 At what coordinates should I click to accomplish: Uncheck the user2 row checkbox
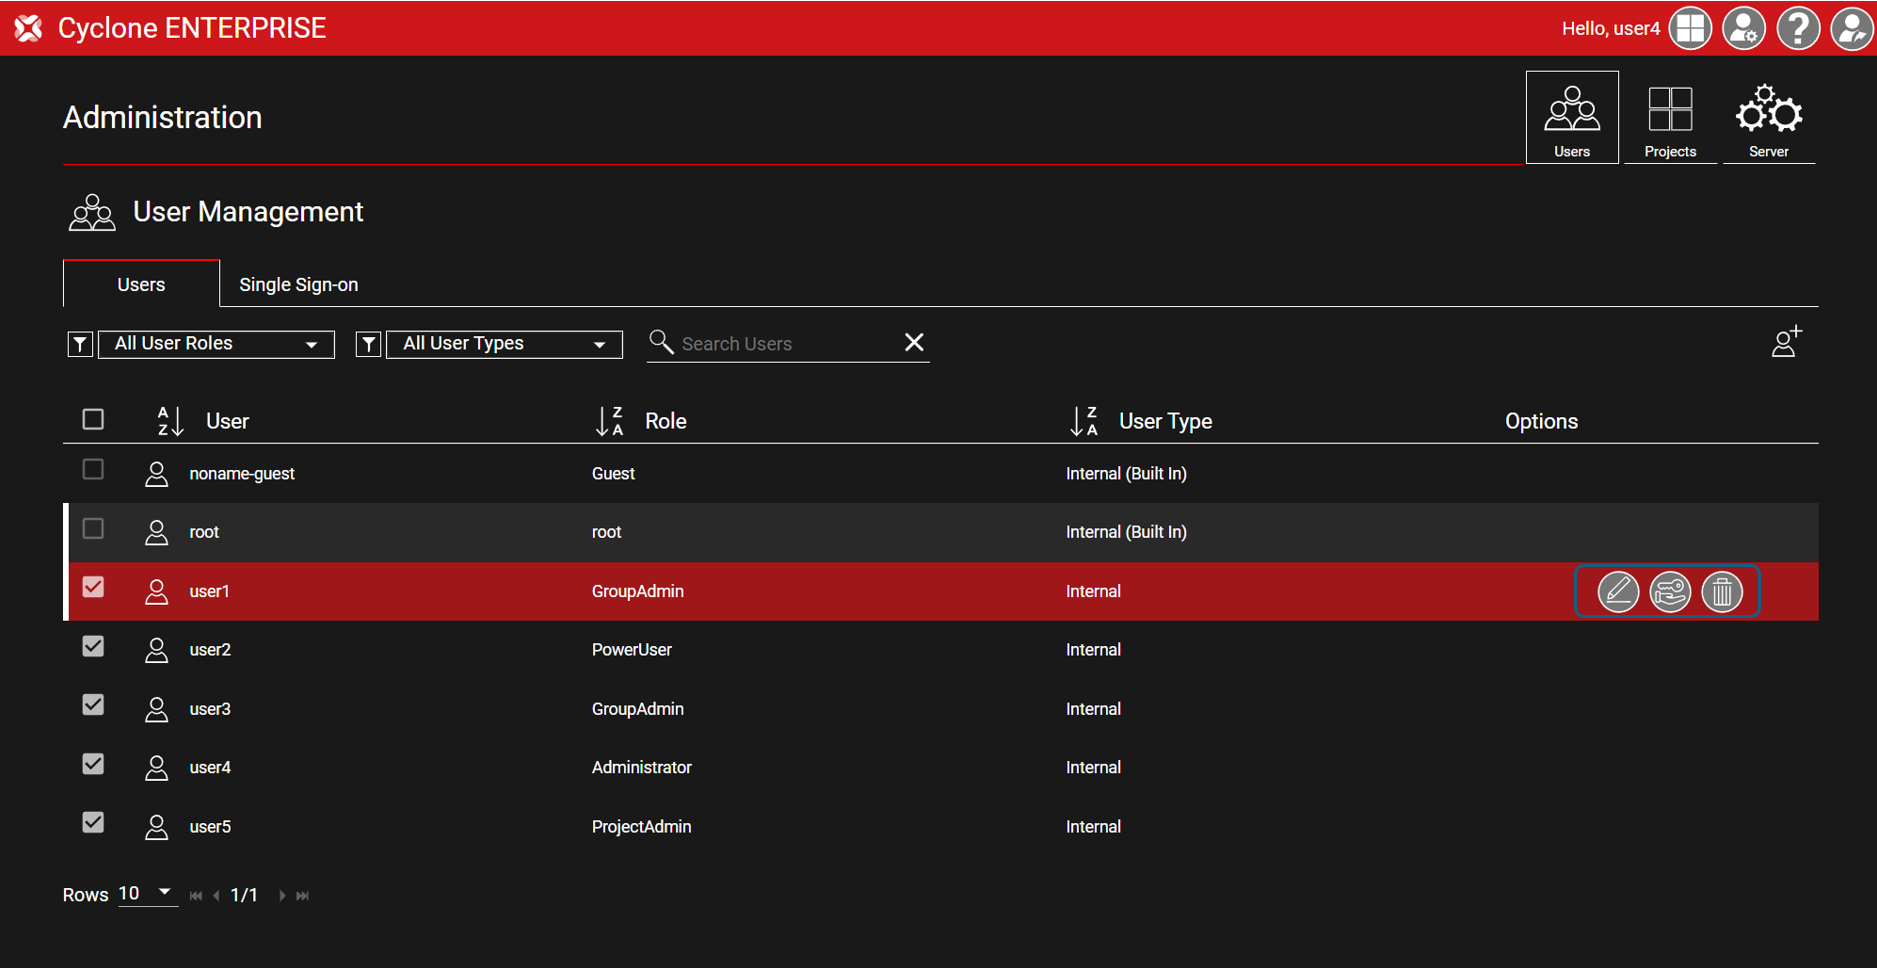(x=93, y=647)
